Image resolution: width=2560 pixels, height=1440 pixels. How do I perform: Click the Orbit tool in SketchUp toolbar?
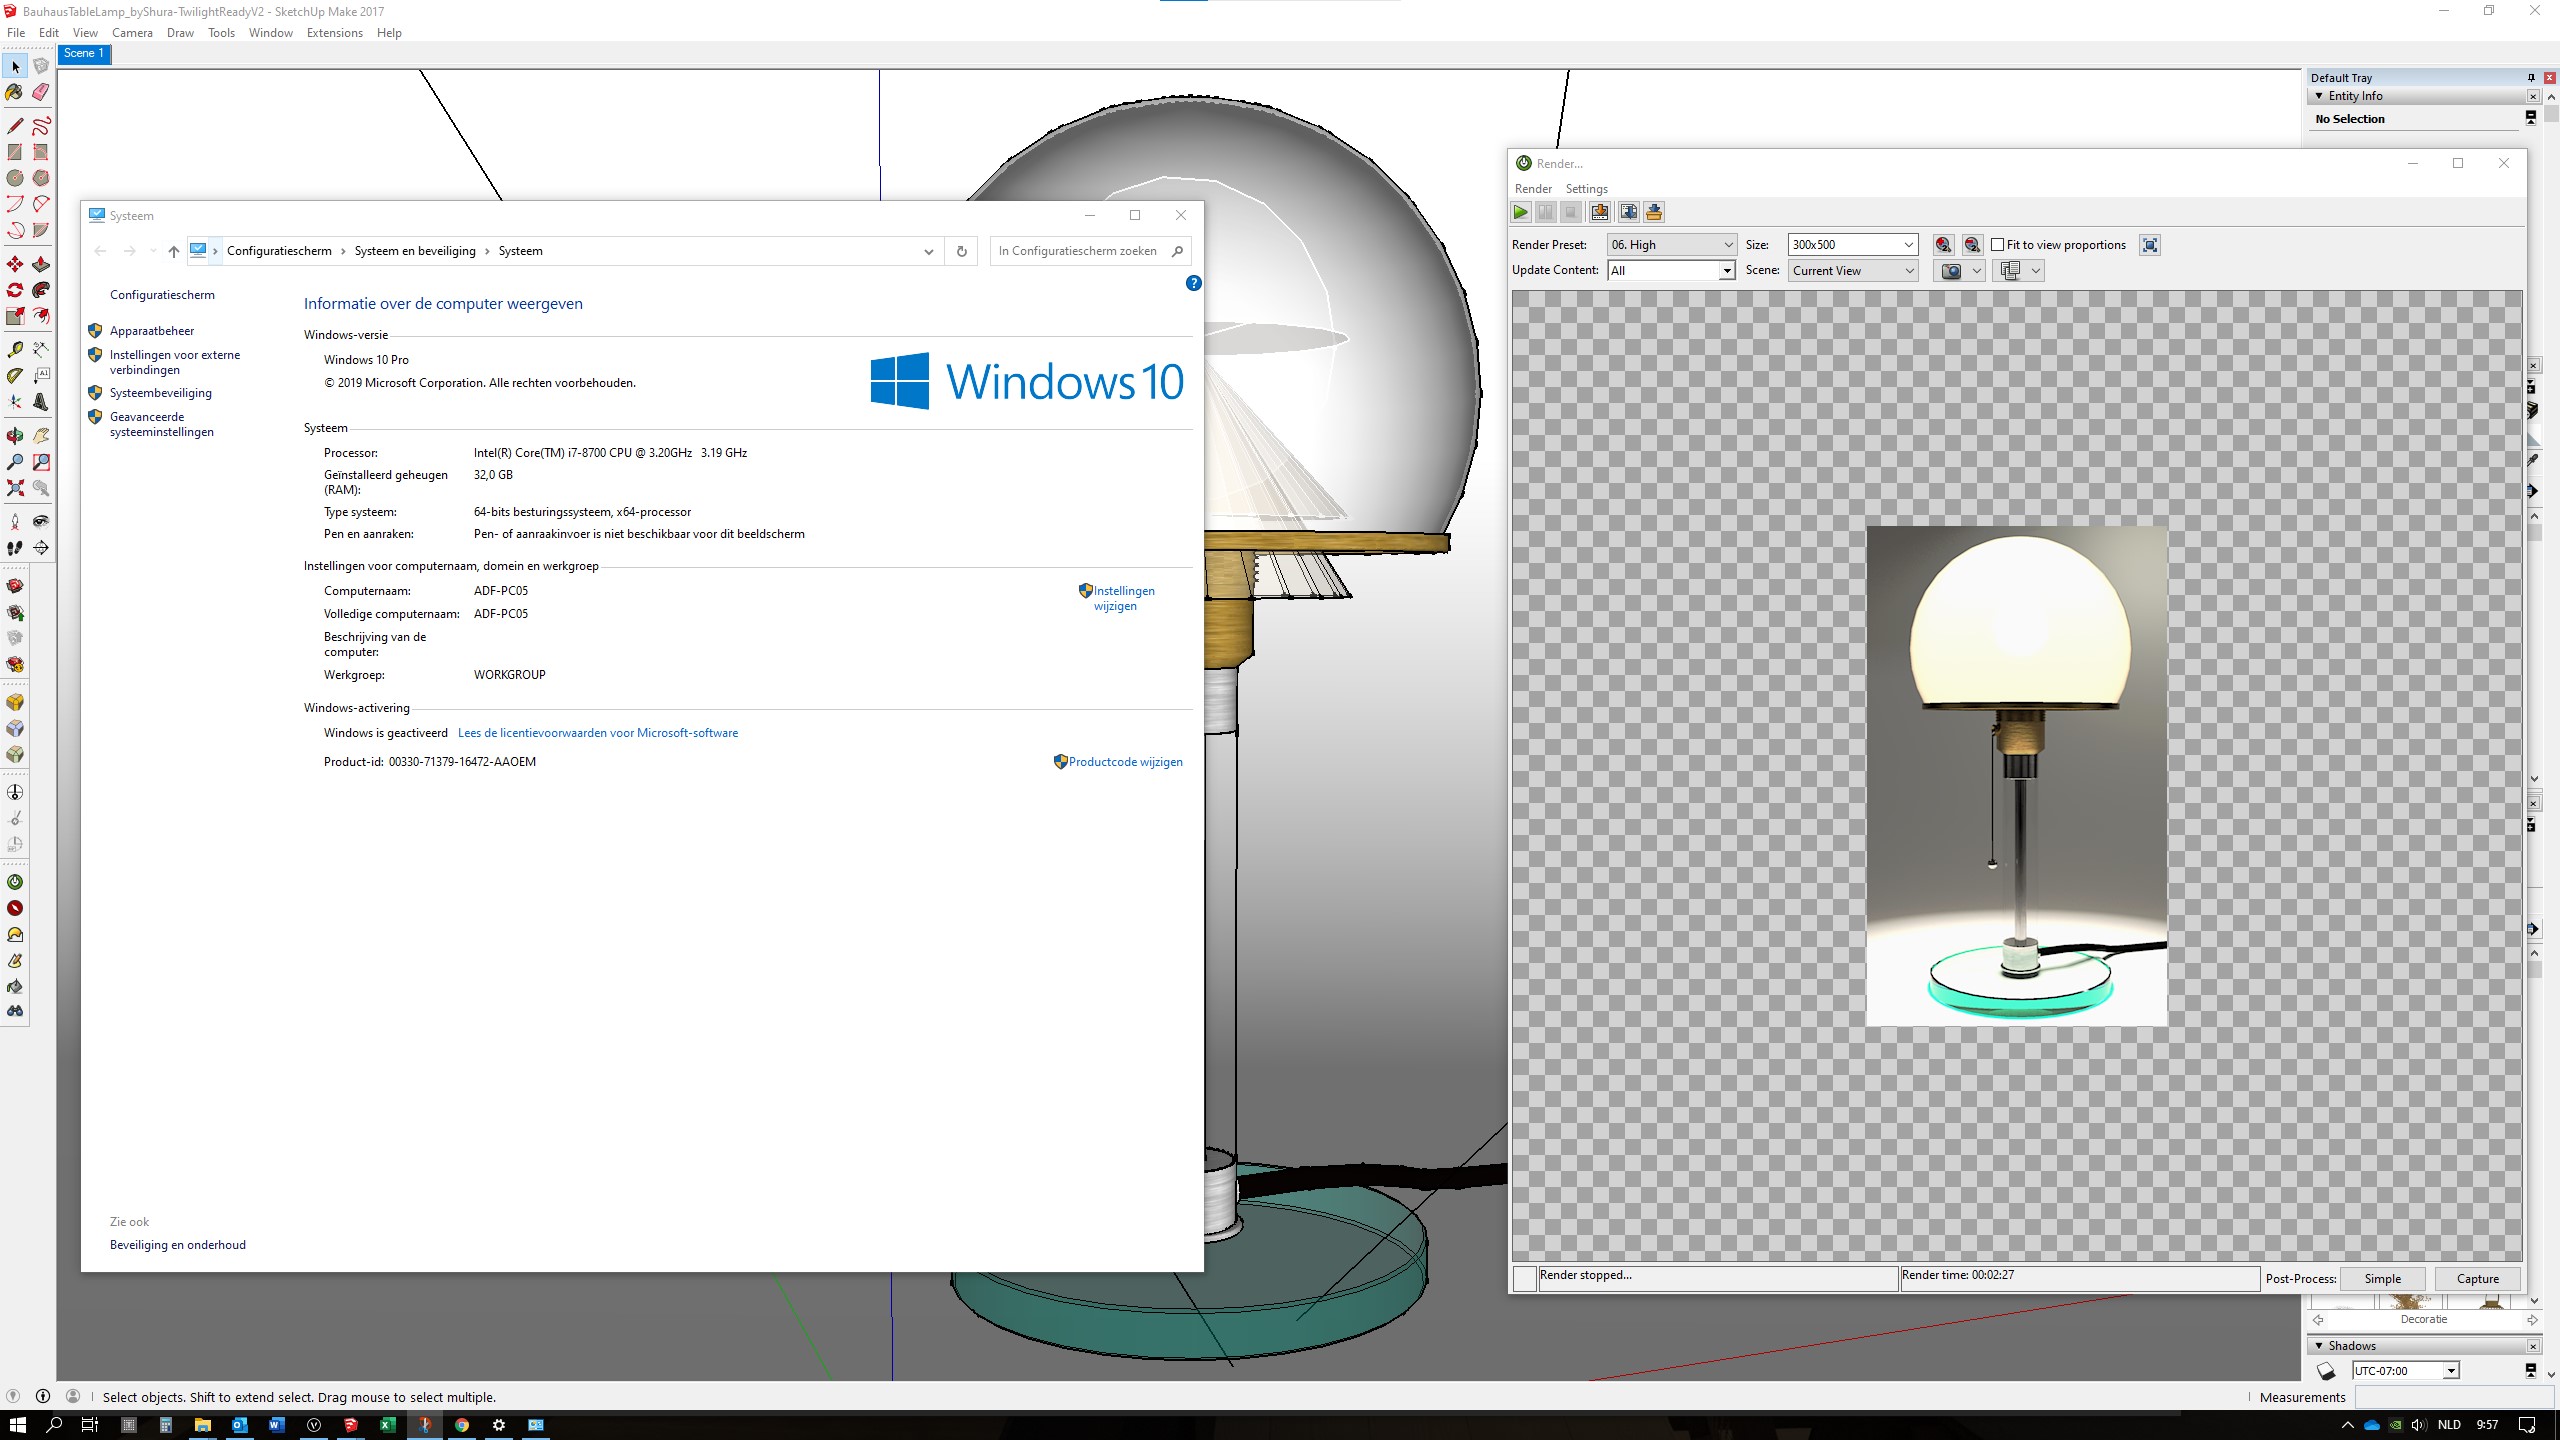coord(16,431)
